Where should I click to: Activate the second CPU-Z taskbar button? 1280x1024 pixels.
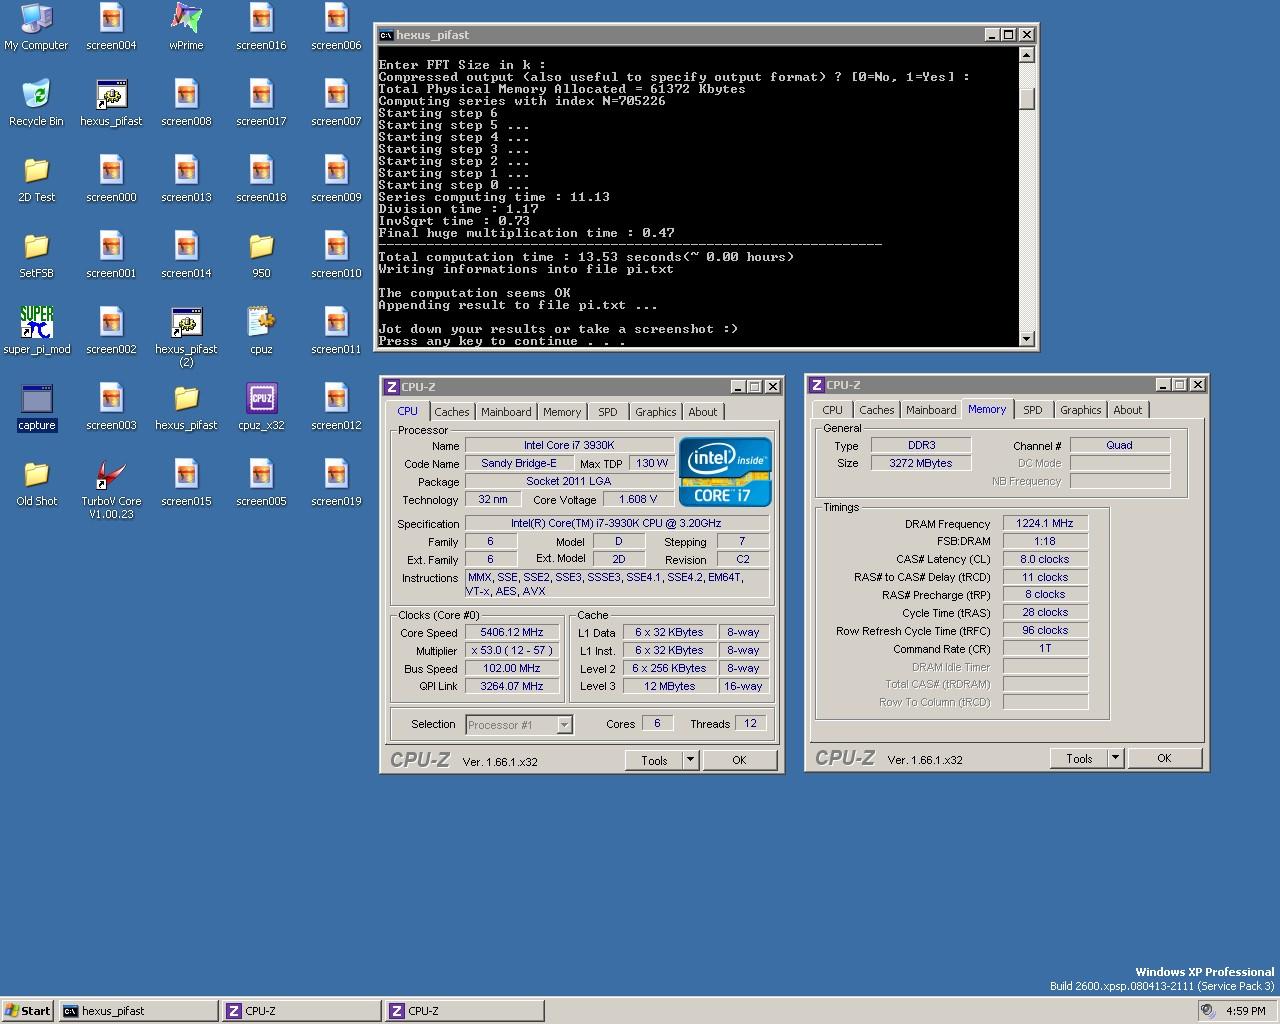click(465, 1011)
